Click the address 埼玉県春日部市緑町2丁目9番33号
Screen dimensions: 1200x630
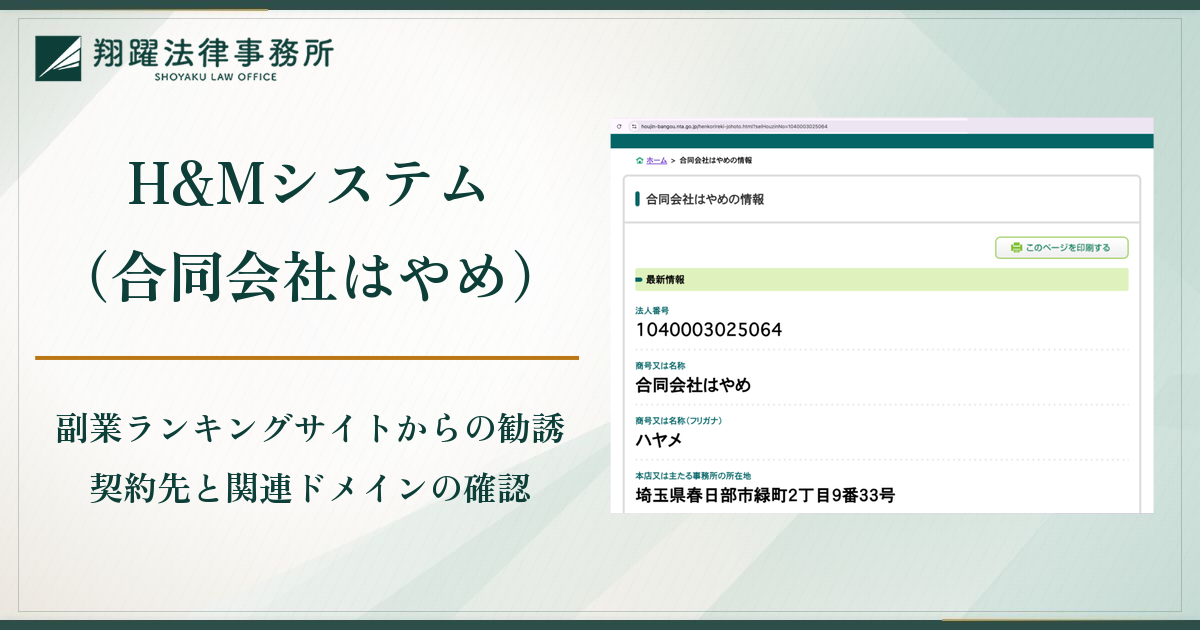click(x=765, y=494)
